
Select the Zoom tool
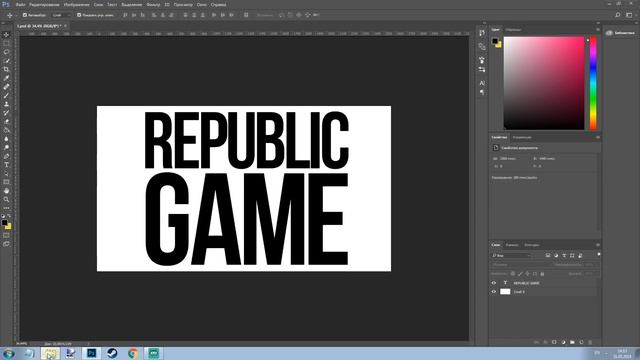tap(6, 200)
